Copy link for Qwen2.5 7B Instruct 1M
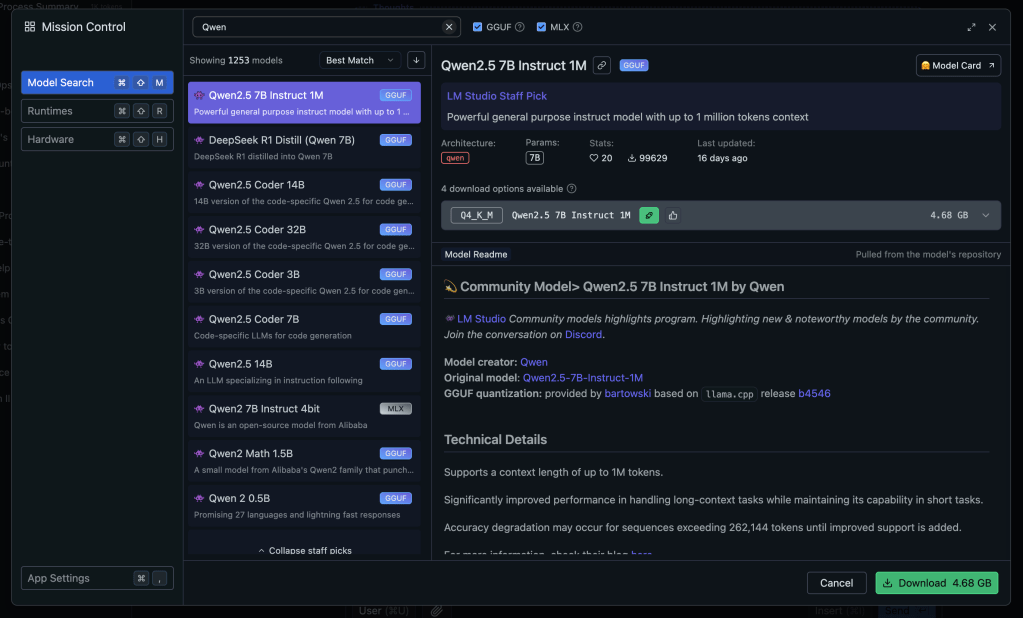1023x618 pixels. pyautogui.click(x=602, y=65)
